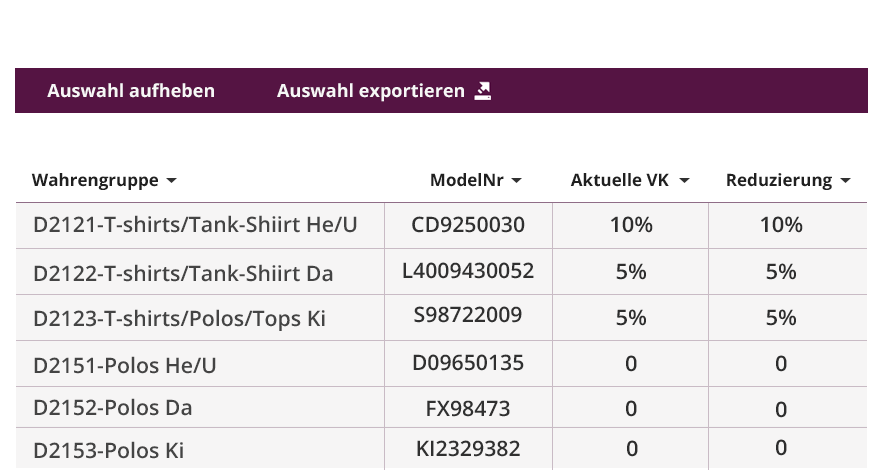
Task: Select the D2153-Polos Ki row
Action: [x=109, y=449]
